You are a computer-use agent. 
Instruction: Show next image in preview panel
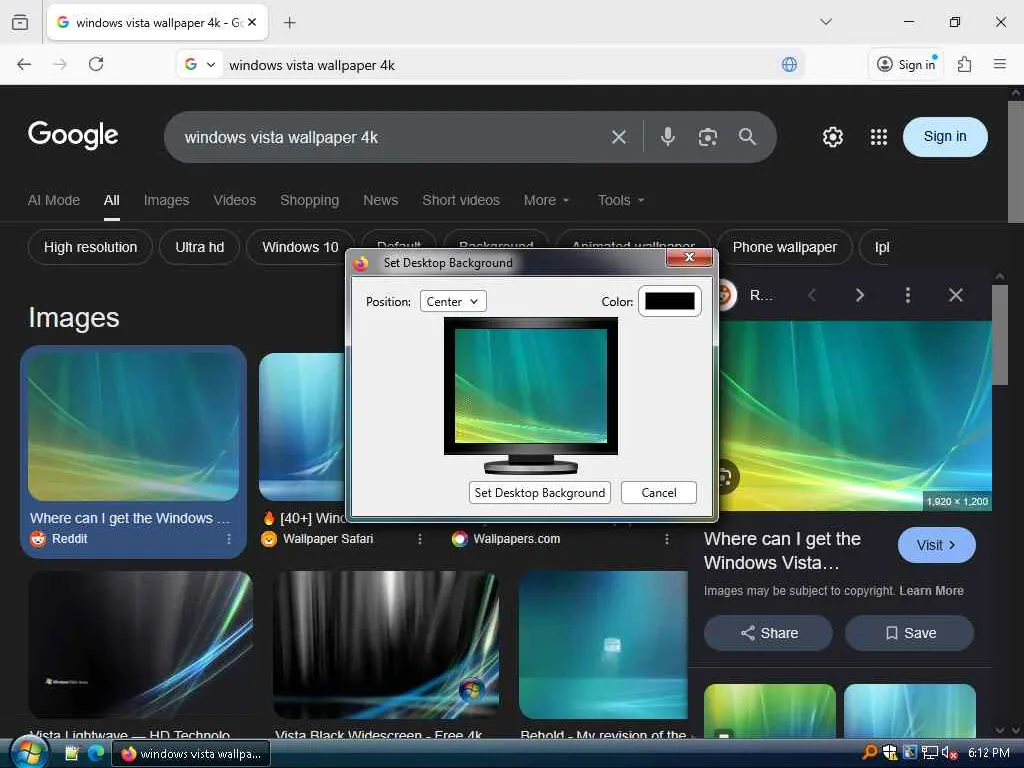point(859,295)
